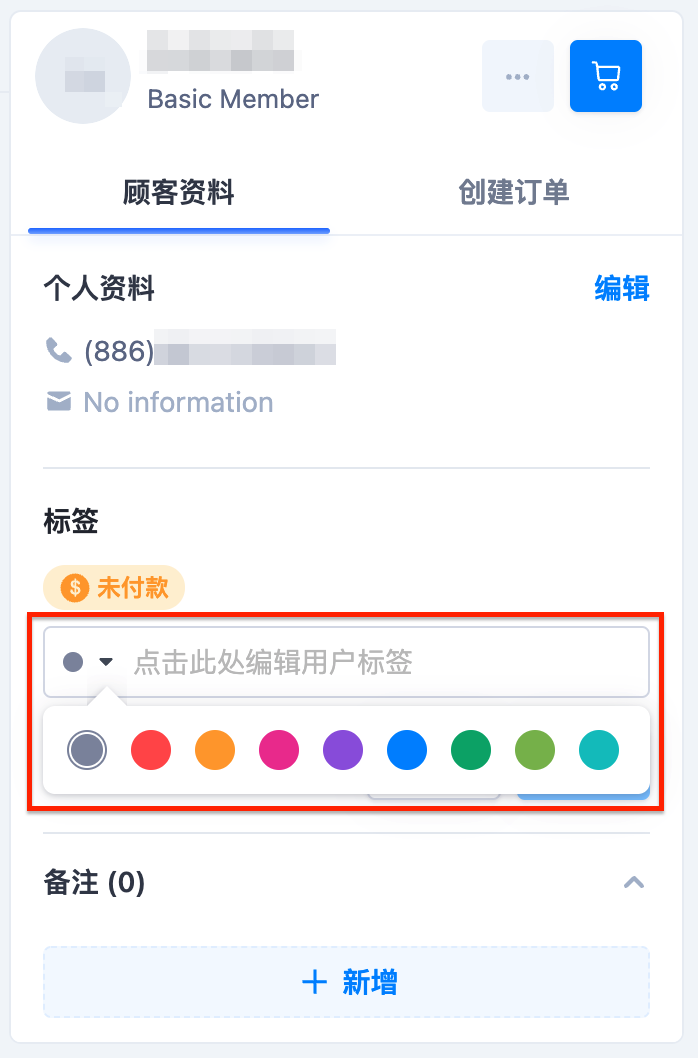
Task: Choose the orange color swatch
Action: click(x=215, y=750)
